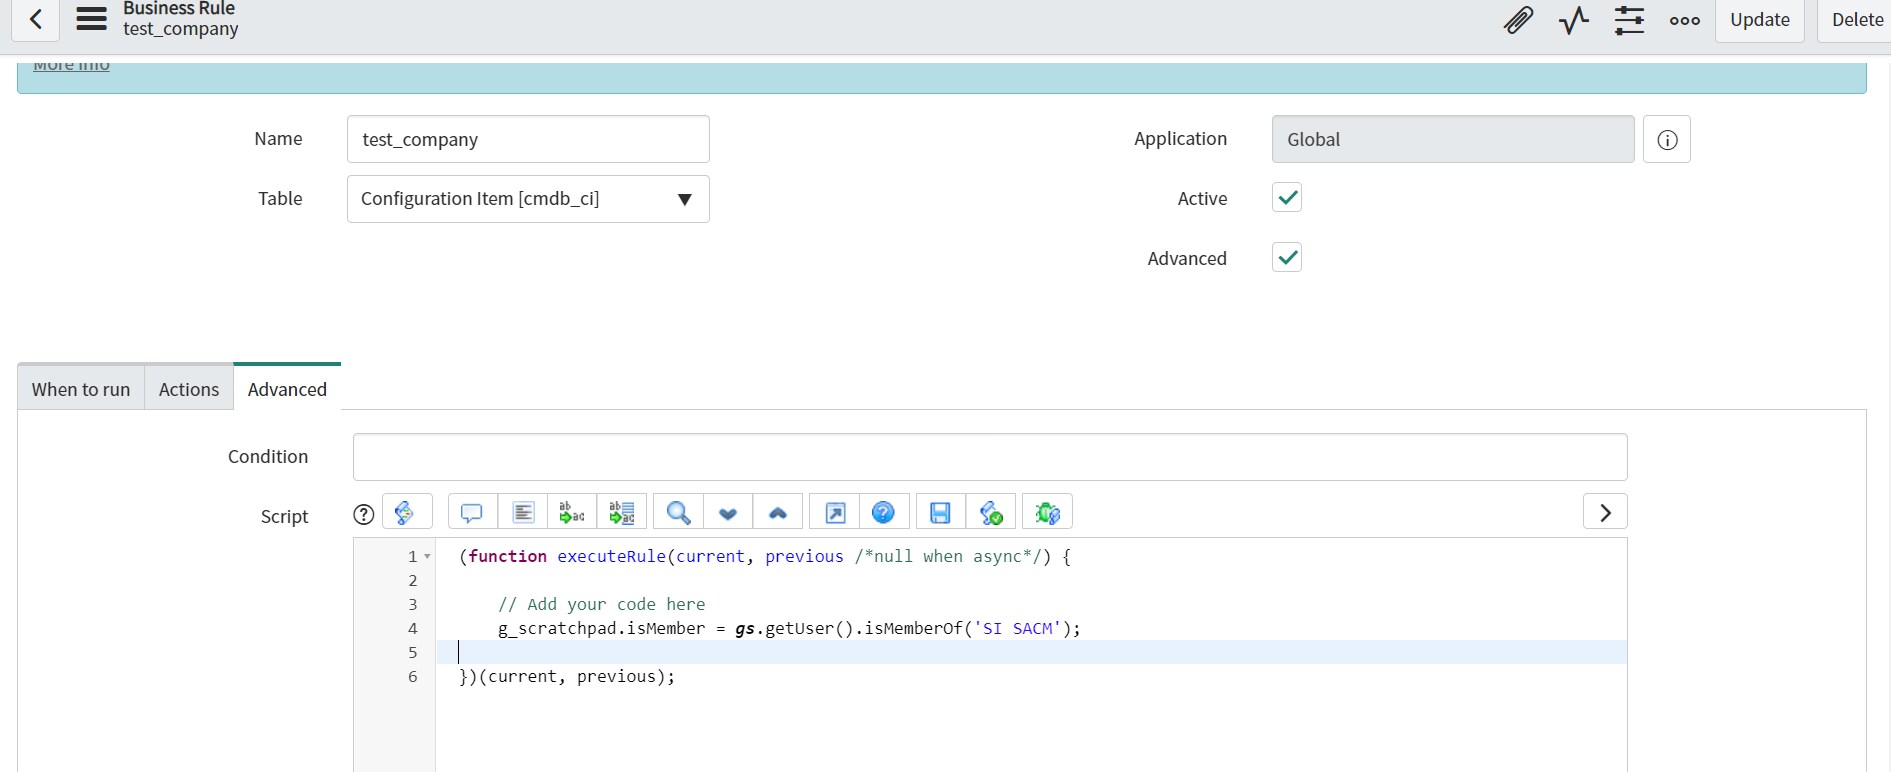
Task: Open the blue editor help icon
Action: [x=883, y=512]
